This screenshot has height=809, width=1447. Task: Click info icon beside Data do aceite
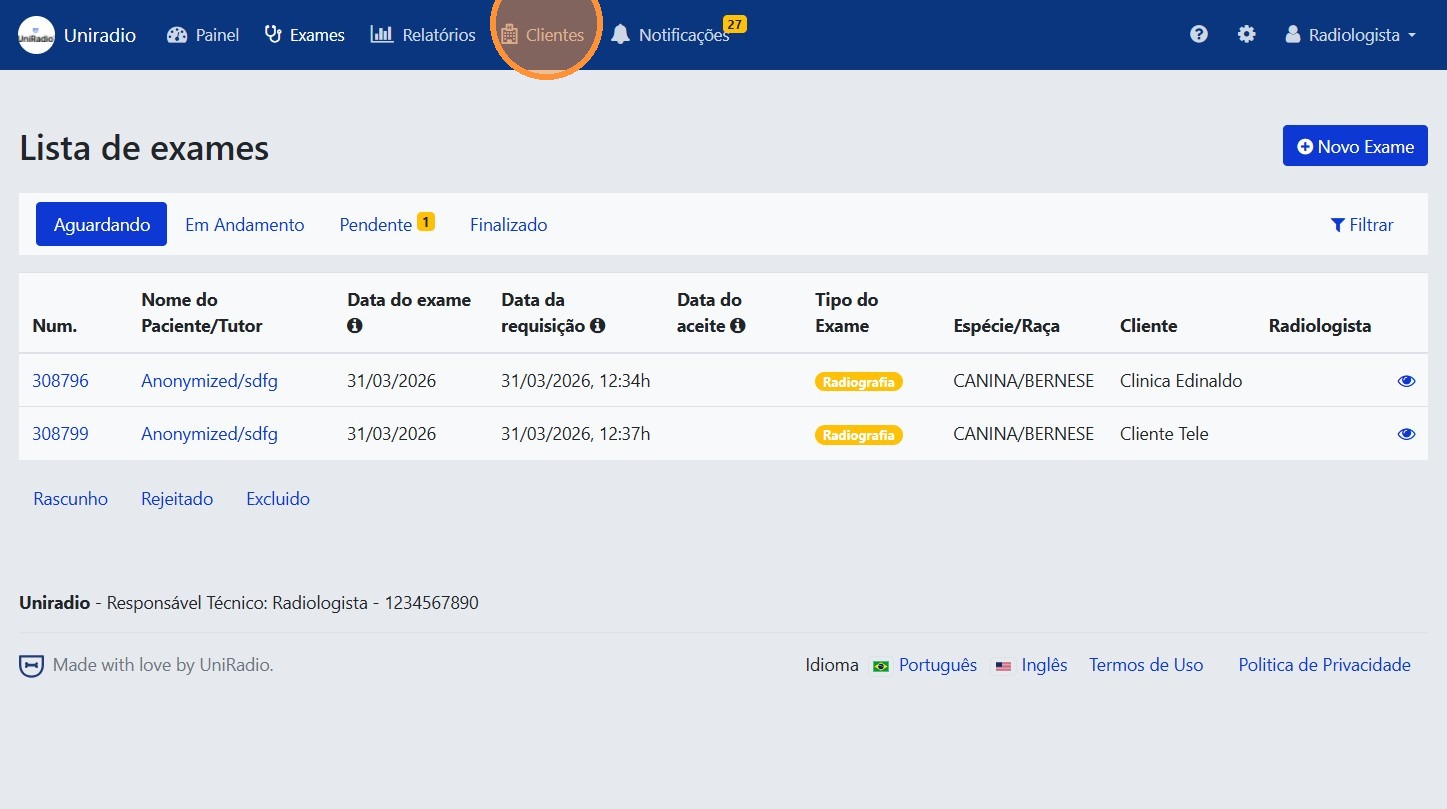pyautogui.click(x=738, y=326)
